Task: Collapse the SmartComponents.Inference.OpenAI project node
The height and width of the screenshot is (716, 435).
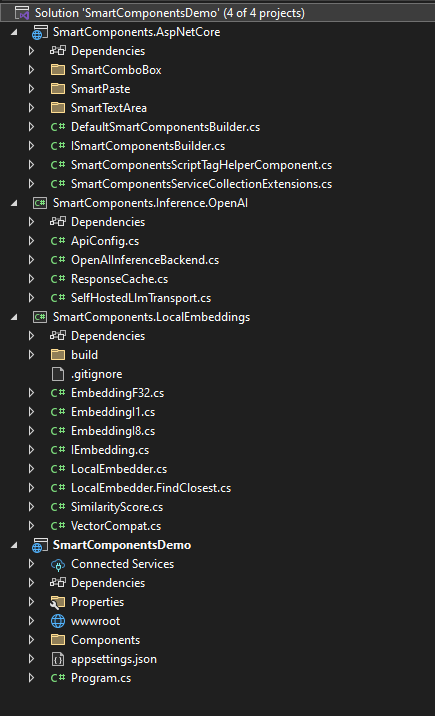Action: [x=15, y=203]
